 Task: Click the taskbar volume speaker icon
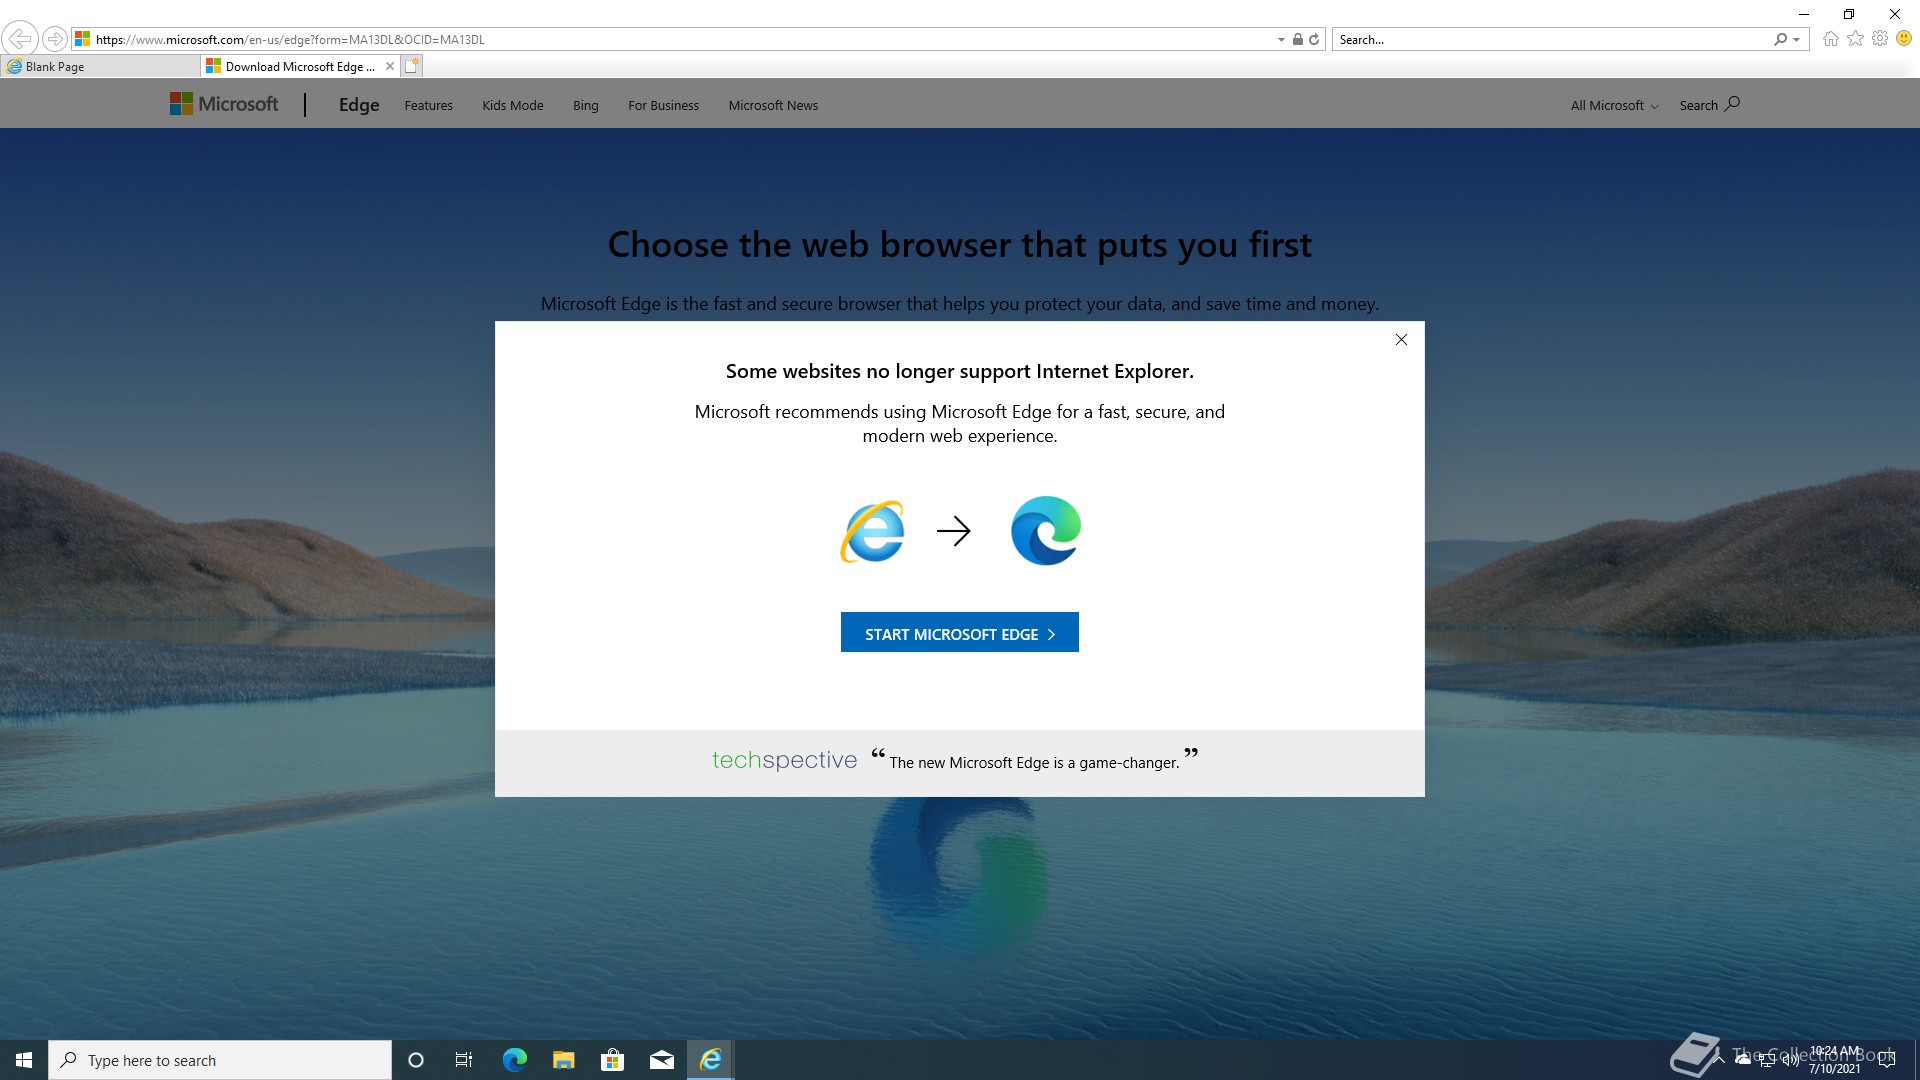(x=1790, y=1060)
